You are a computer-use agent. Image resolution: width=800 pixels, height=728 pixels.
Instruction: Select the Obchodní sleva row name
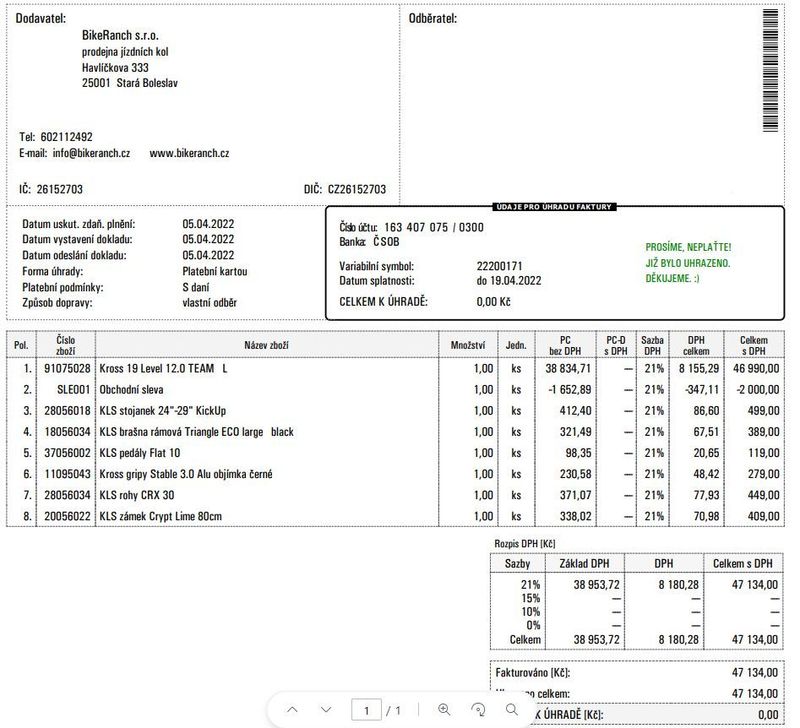coord(132,390)
